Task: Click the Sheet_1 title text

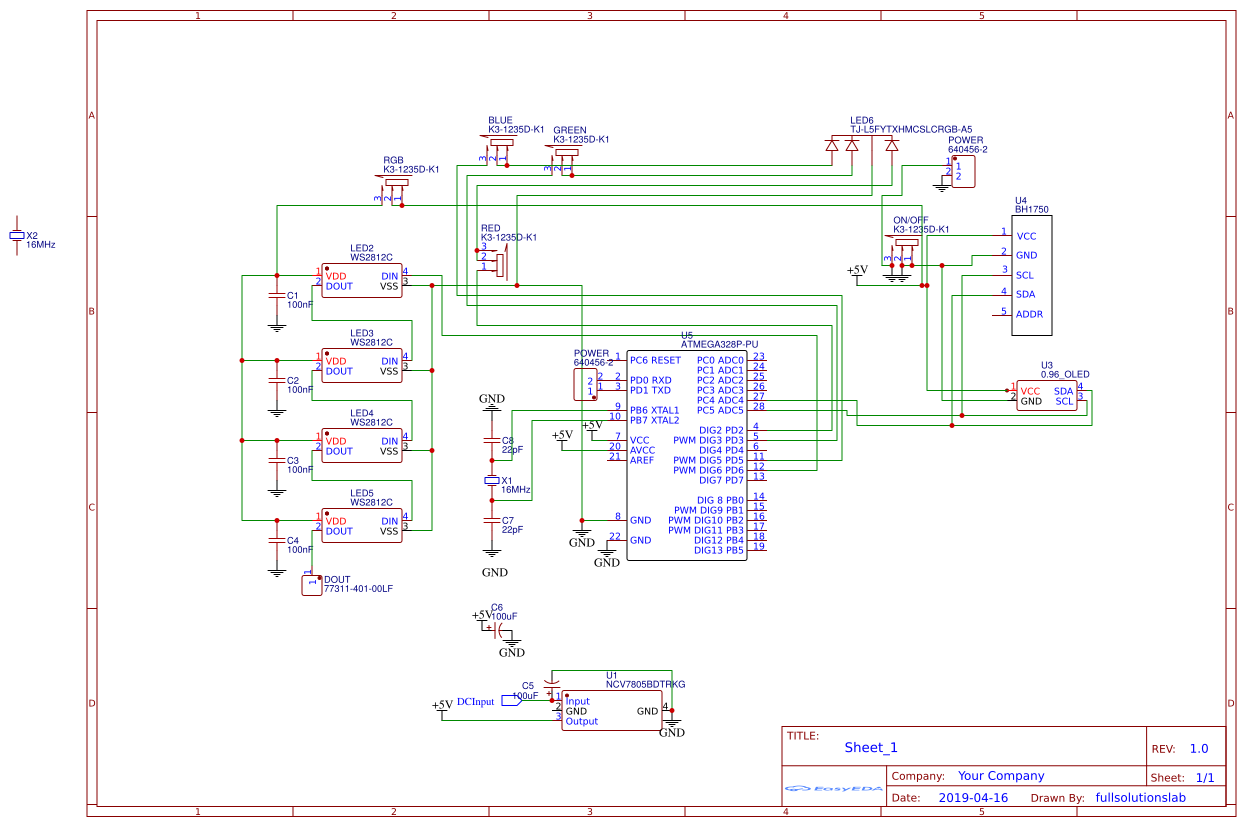Action: 871,747
